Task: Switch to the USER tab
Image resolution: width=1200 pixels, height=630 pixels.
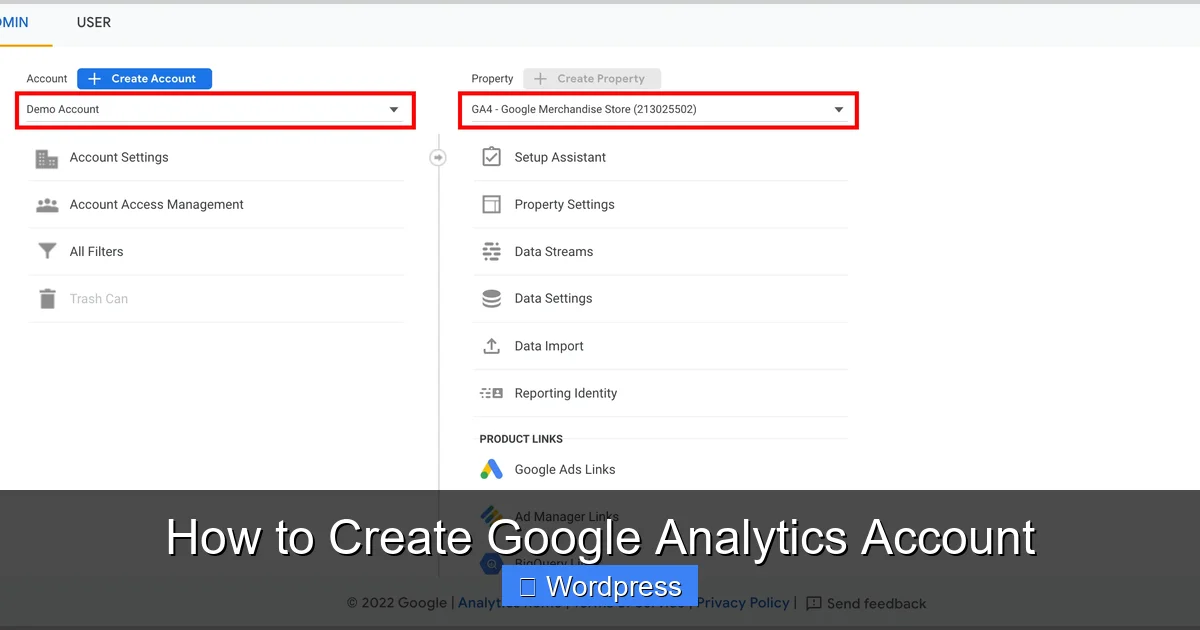Action: (x=93, y=22)
